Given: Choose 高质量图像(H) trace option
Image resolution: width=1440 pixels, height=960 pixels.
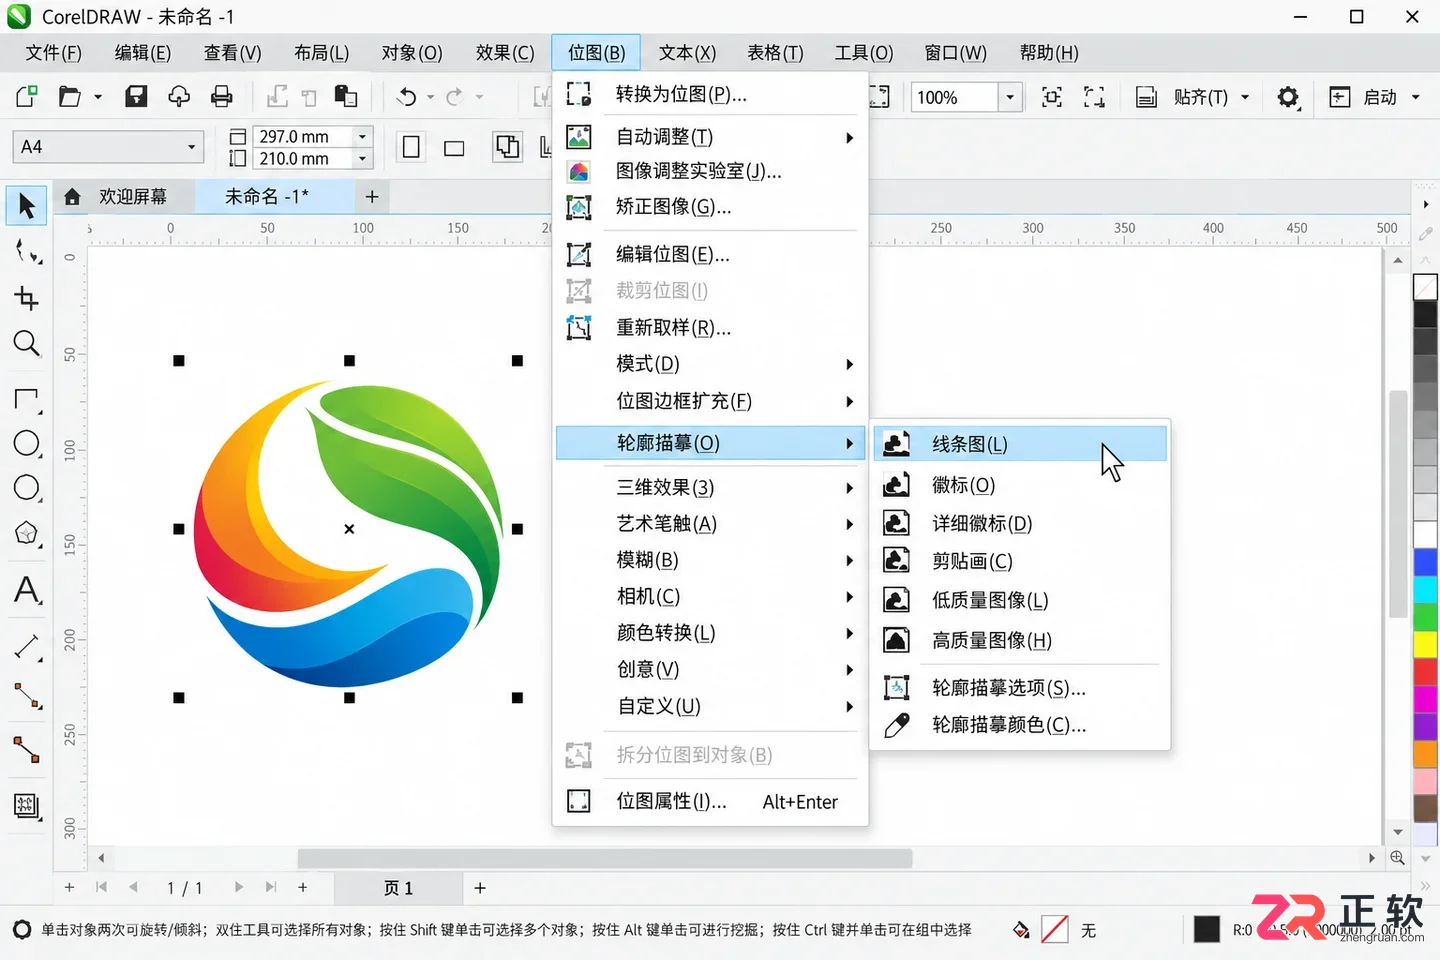Looking at the screenshot, I should 1020,640.
